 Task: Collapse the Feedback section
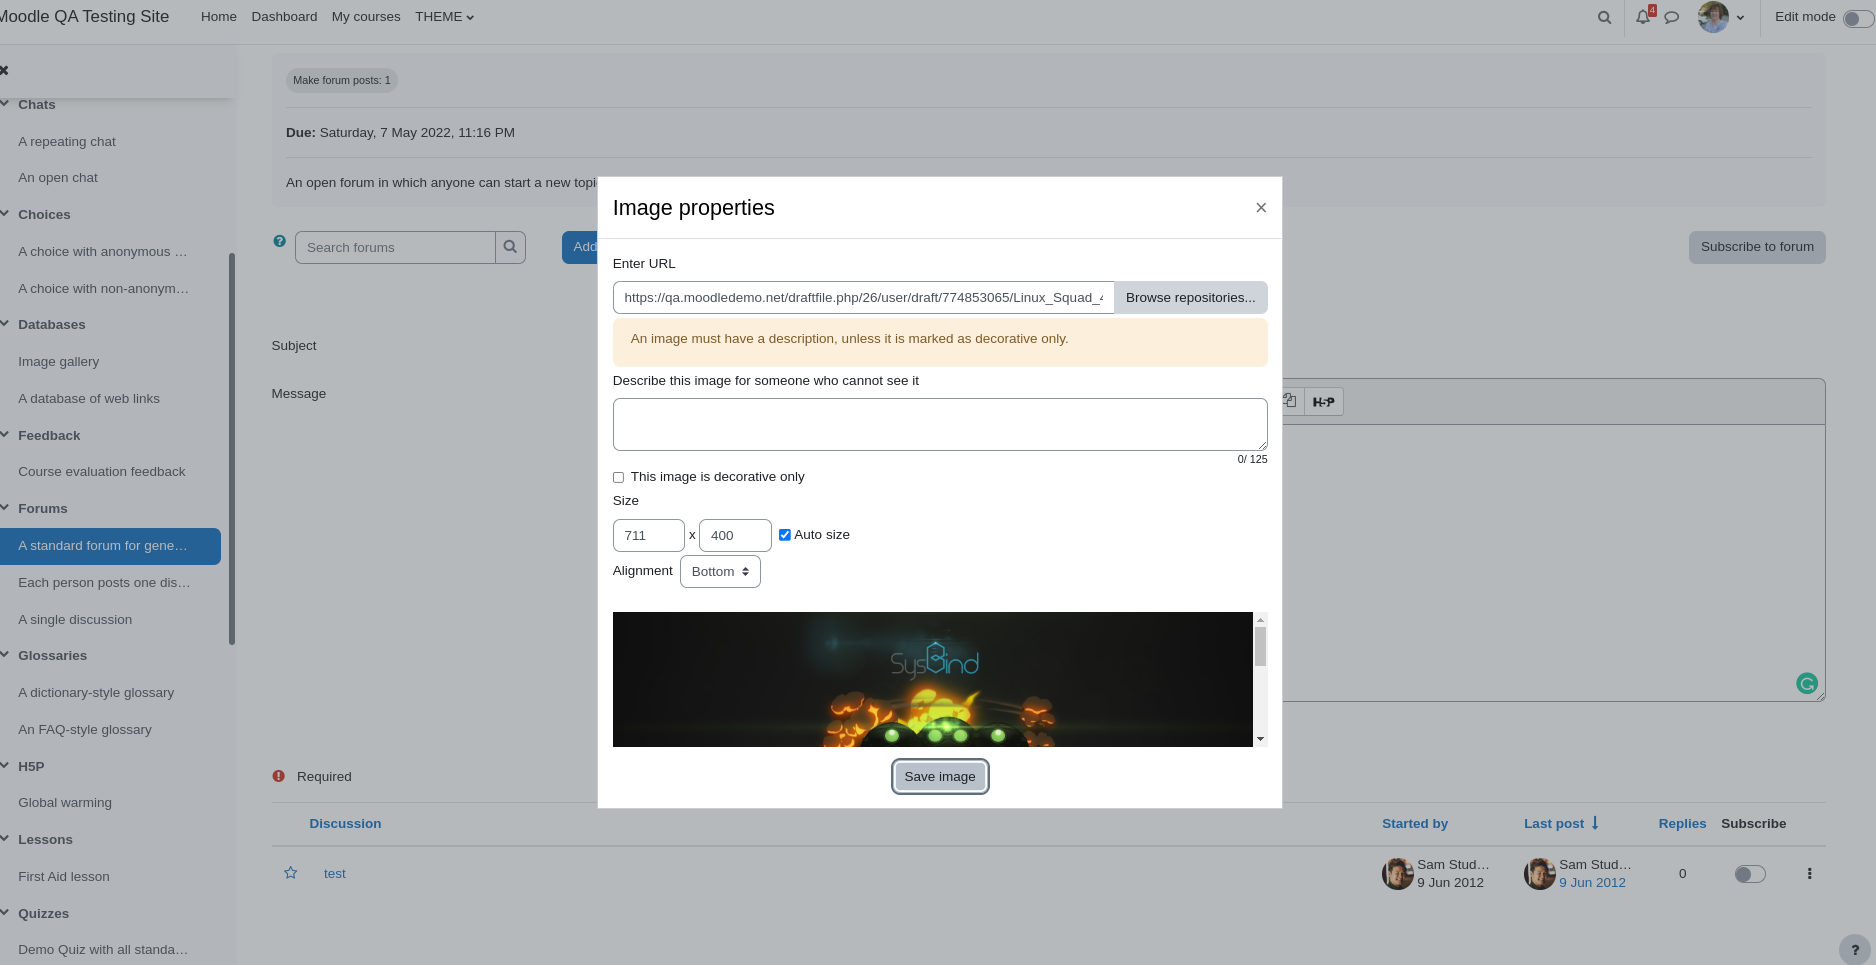(5, 434)
